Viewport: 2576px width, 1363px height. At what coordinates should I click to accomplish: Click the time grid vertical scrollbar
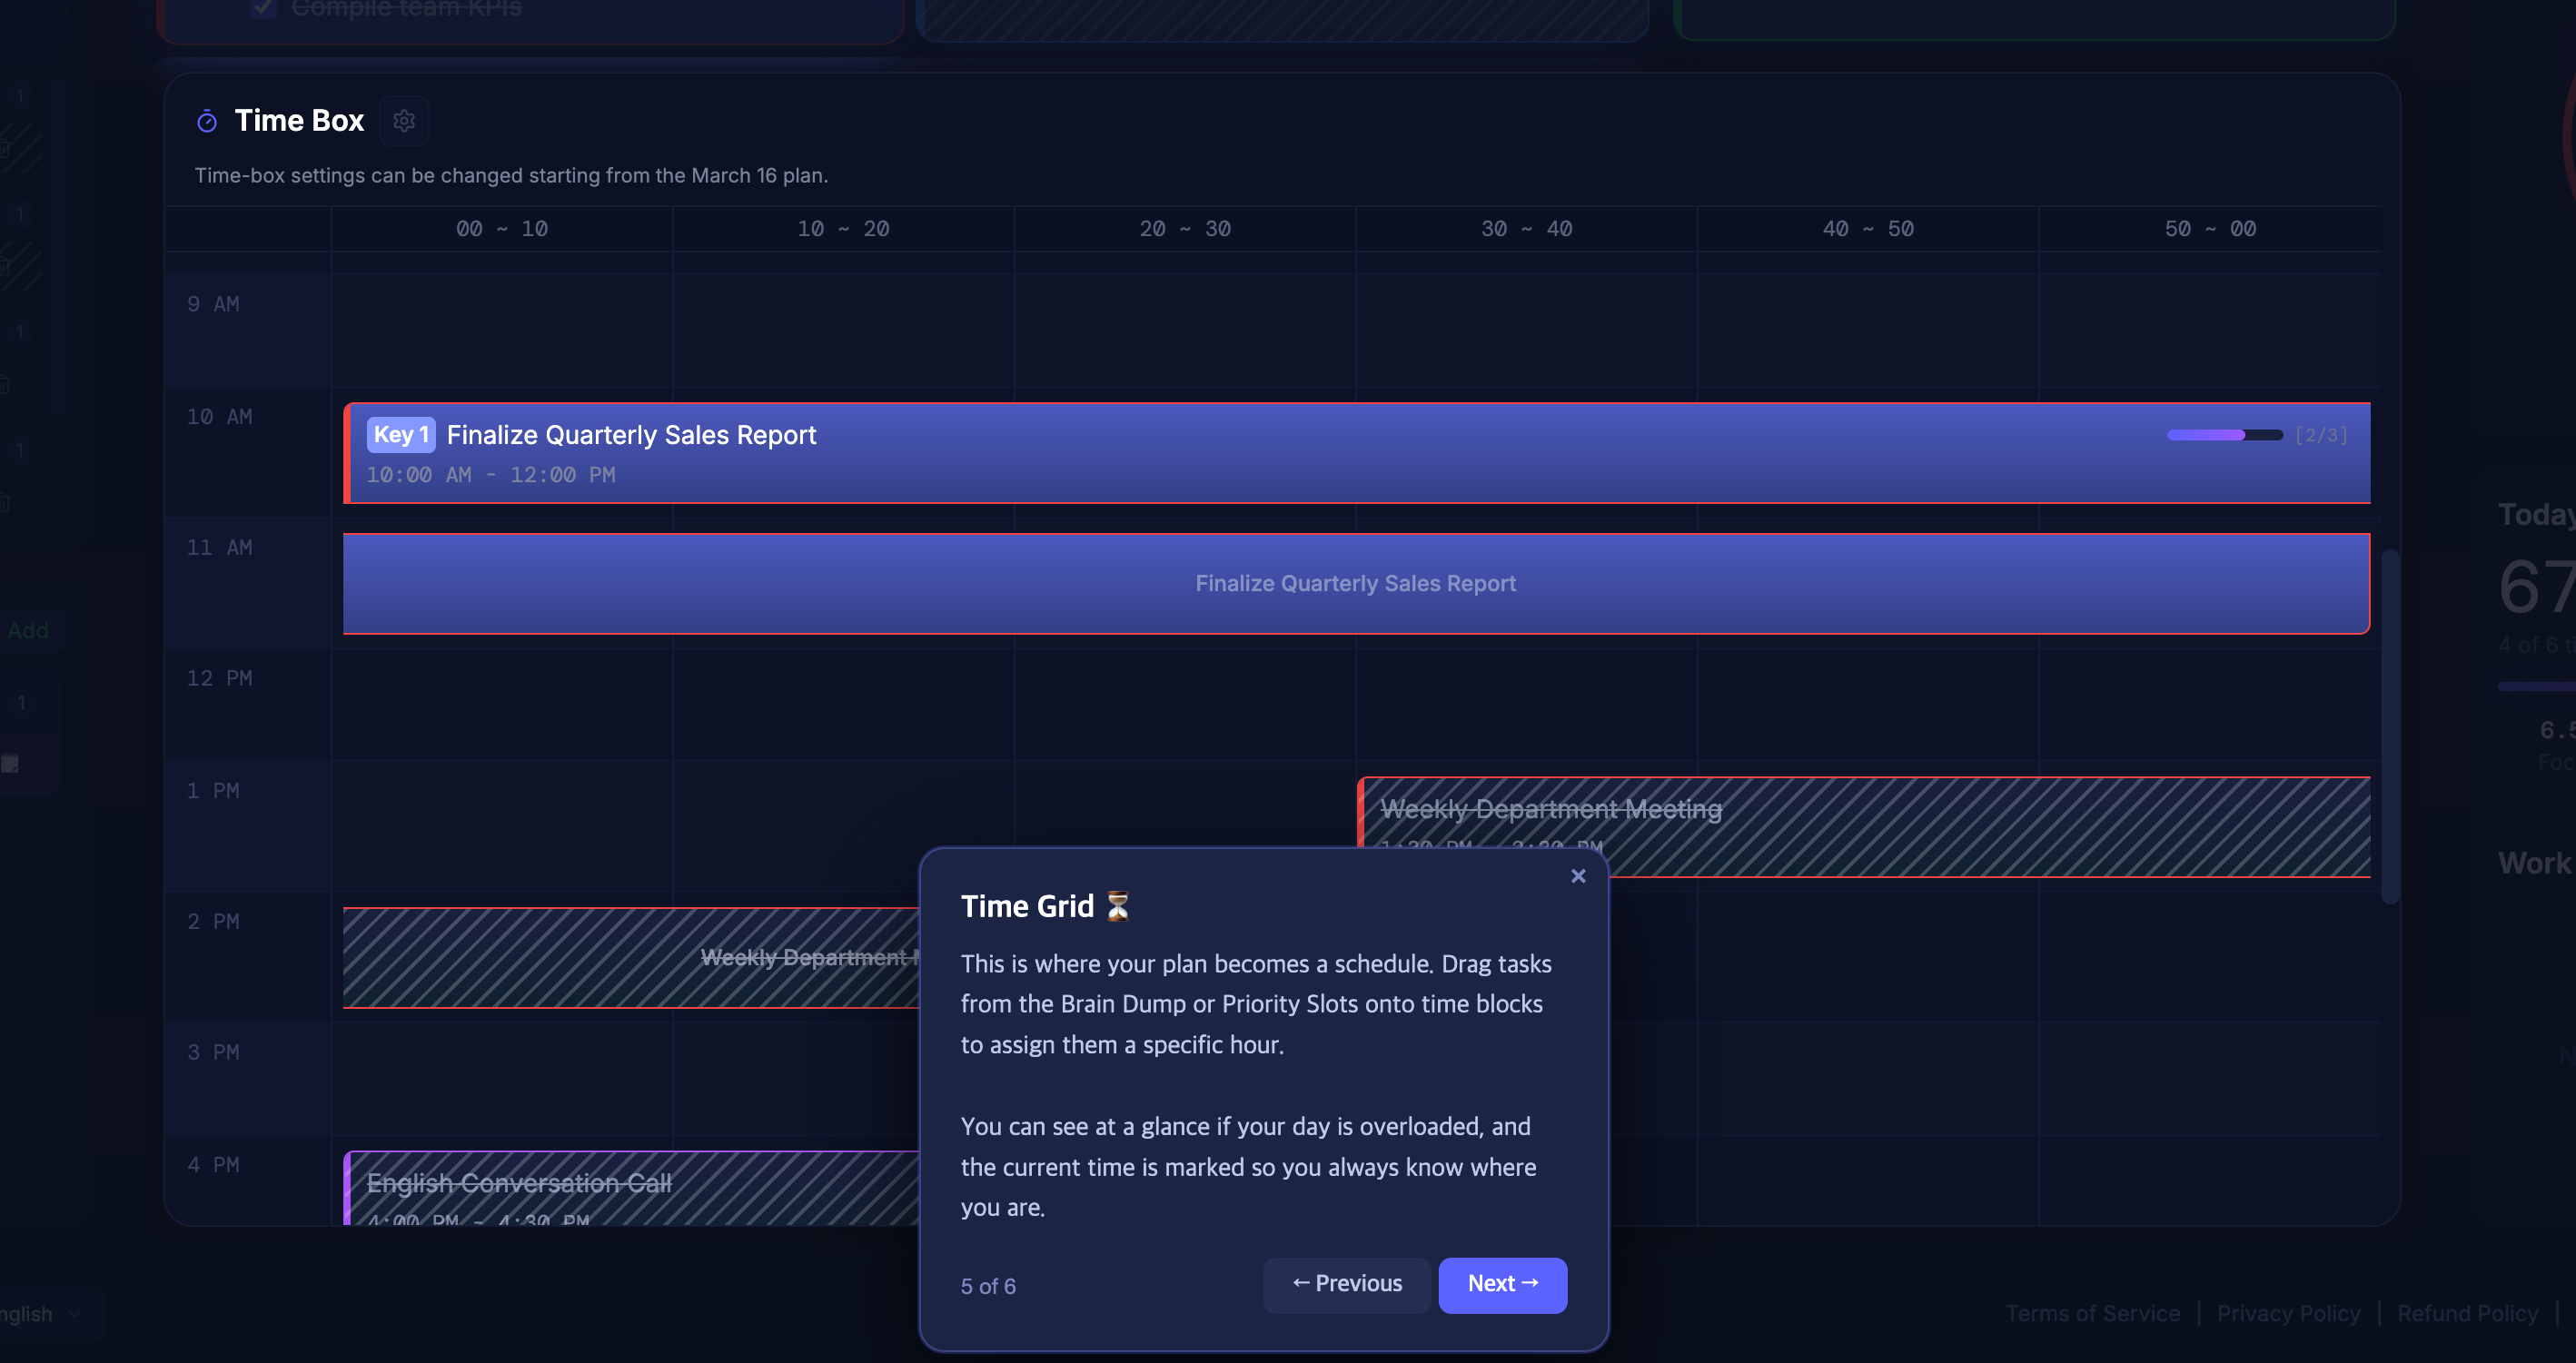pyautogui.click(x=2390, y=725)
